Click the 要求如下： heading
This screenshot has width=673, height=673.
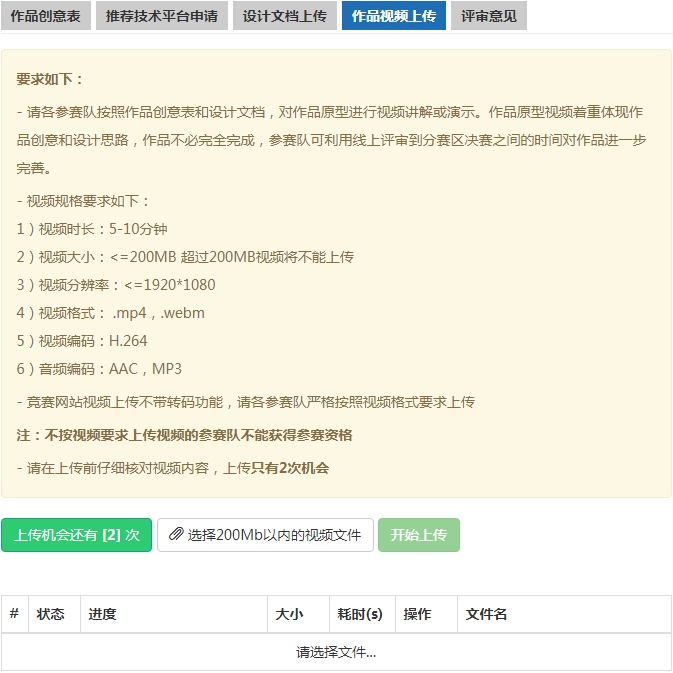click(49, 79)
